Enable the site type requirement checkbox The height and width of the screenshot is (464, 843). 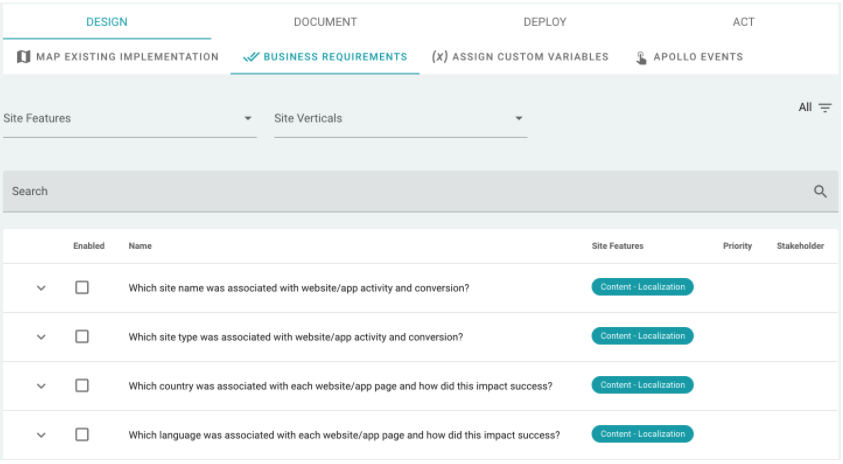(82, 337)
